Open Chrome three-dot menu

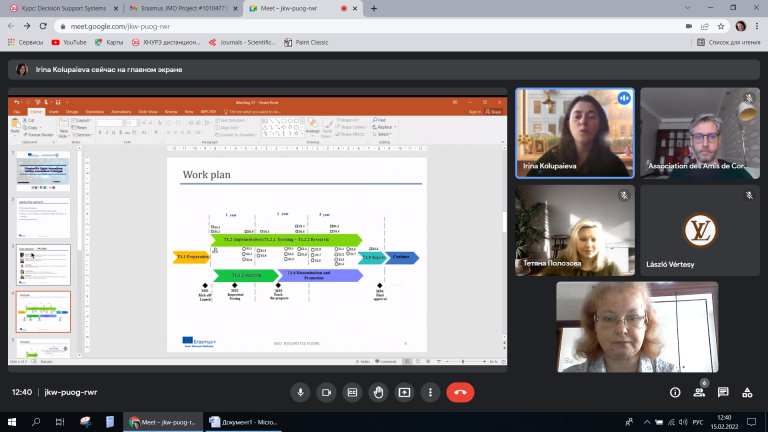(757, 26)
